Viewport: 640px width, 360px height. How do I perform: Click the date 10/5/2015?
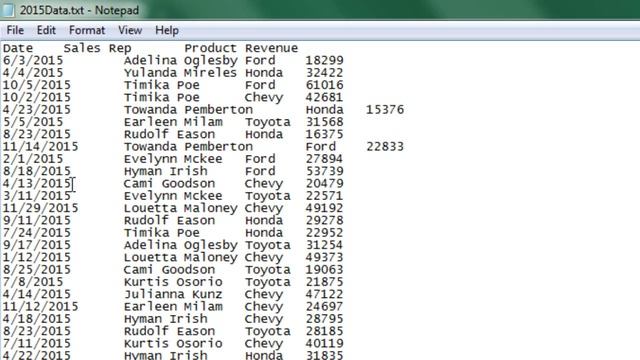click(37, 85)
